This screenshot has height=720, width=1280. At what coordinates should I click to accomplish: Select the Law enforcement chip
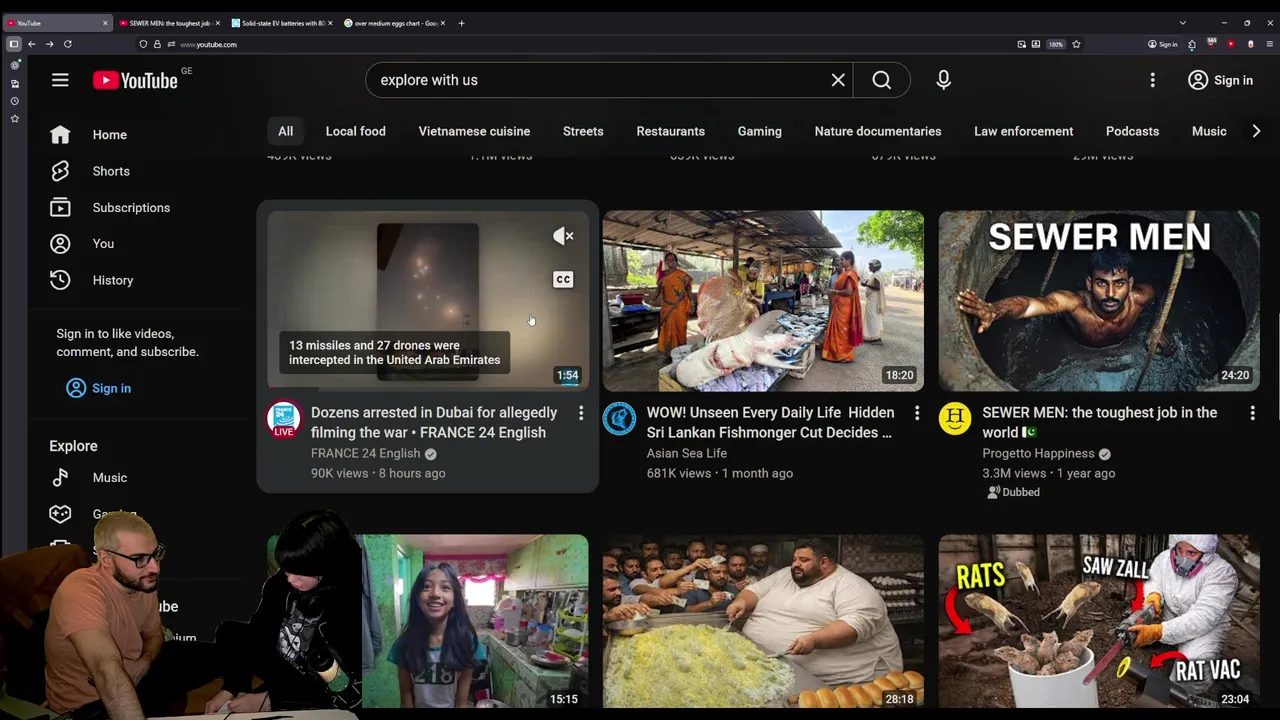coord(1023,131)
